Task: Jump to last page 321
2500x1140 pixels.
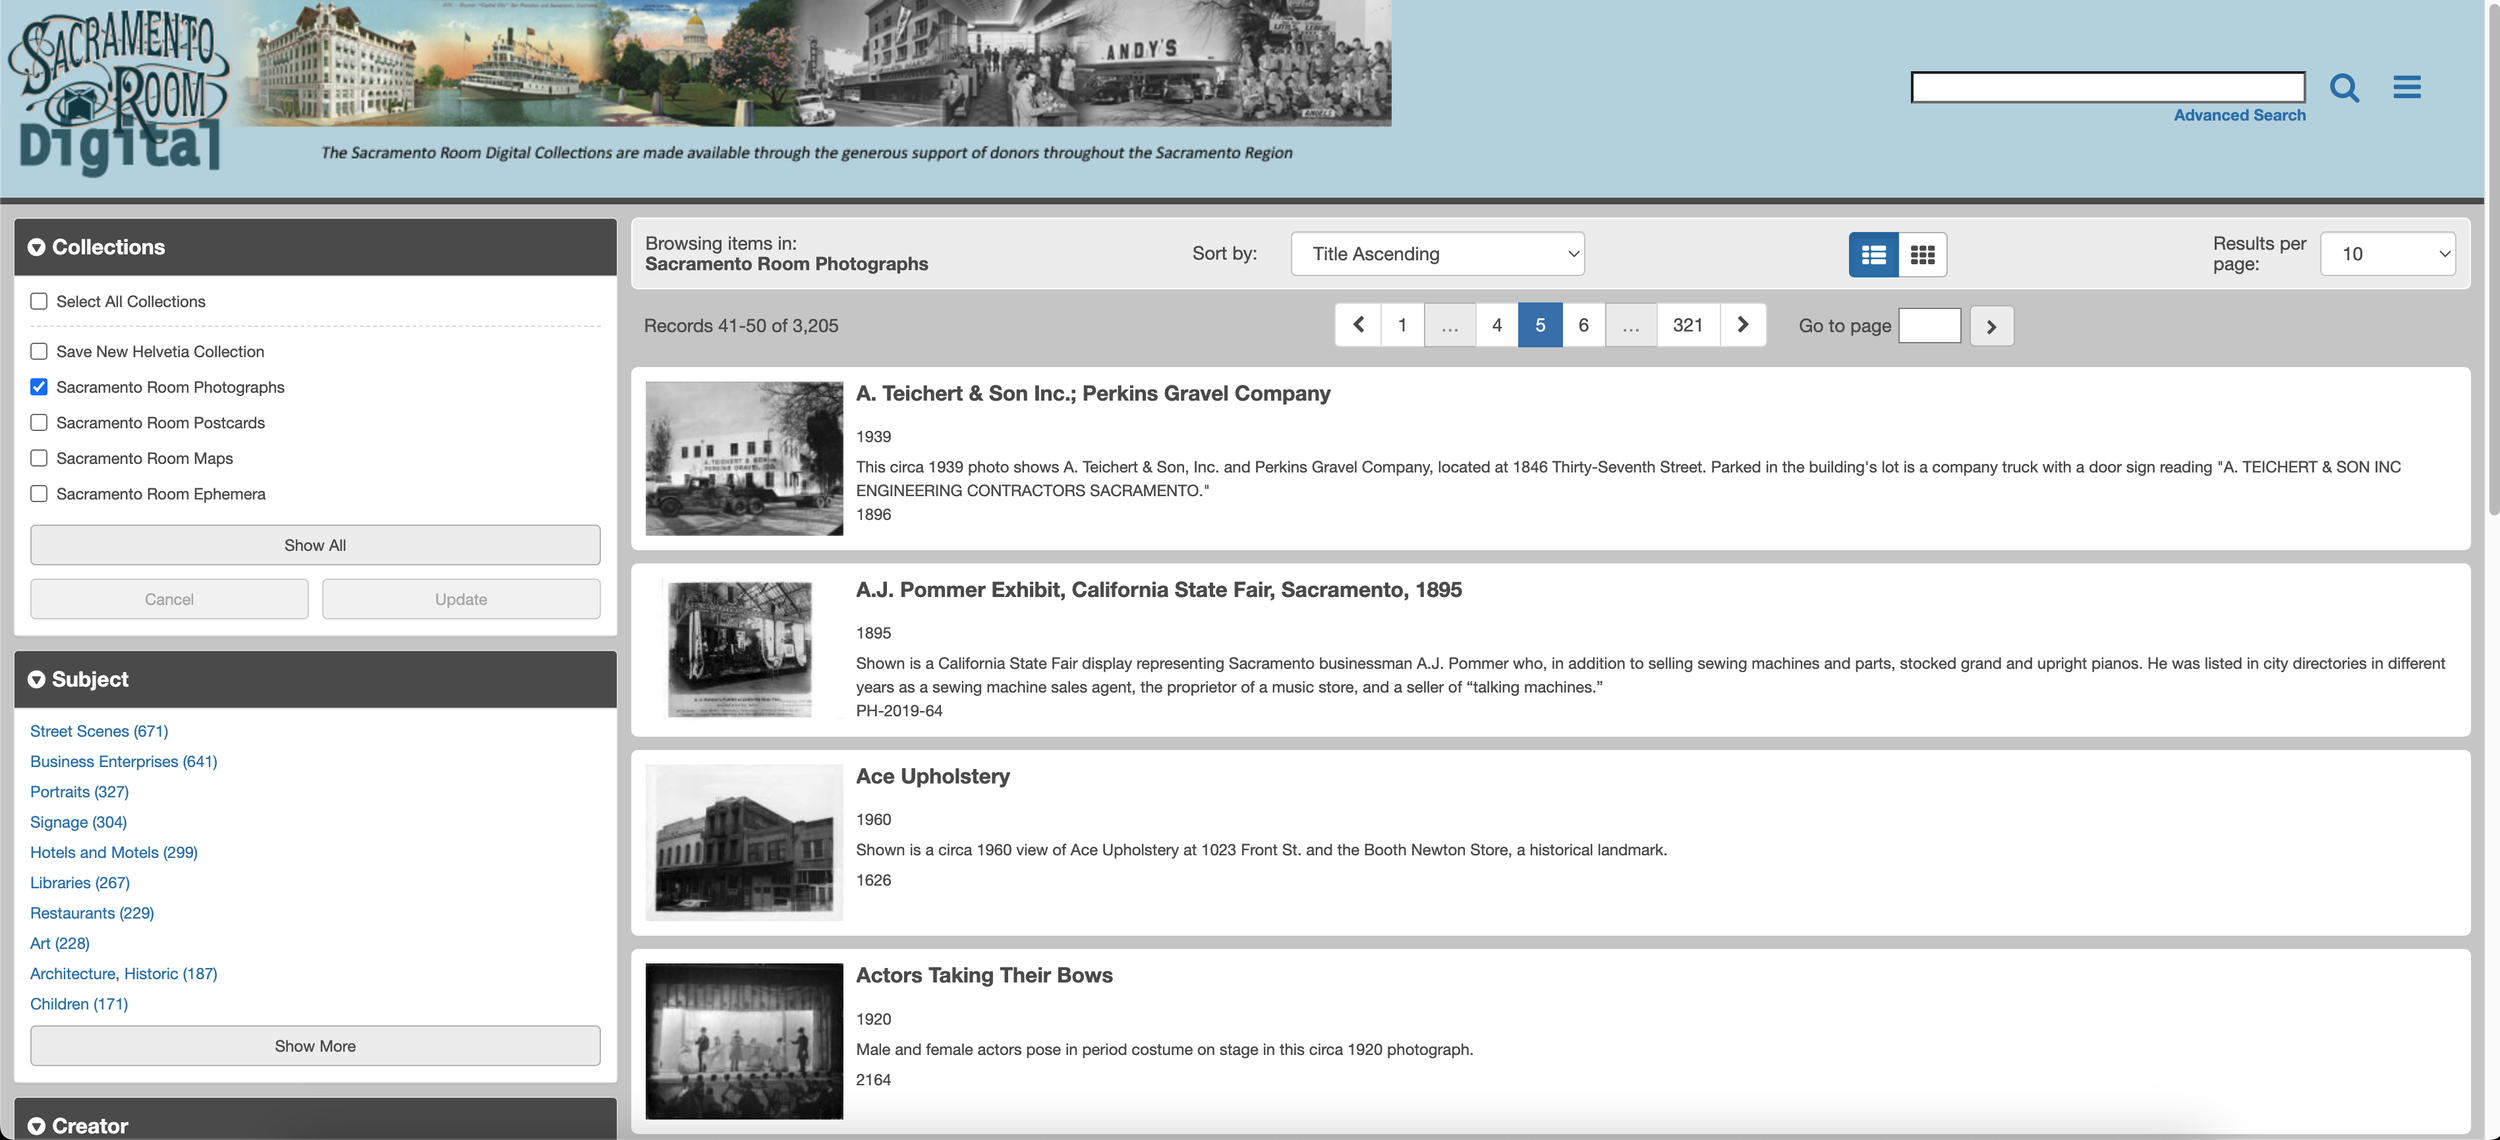Action: point(1687,325)
